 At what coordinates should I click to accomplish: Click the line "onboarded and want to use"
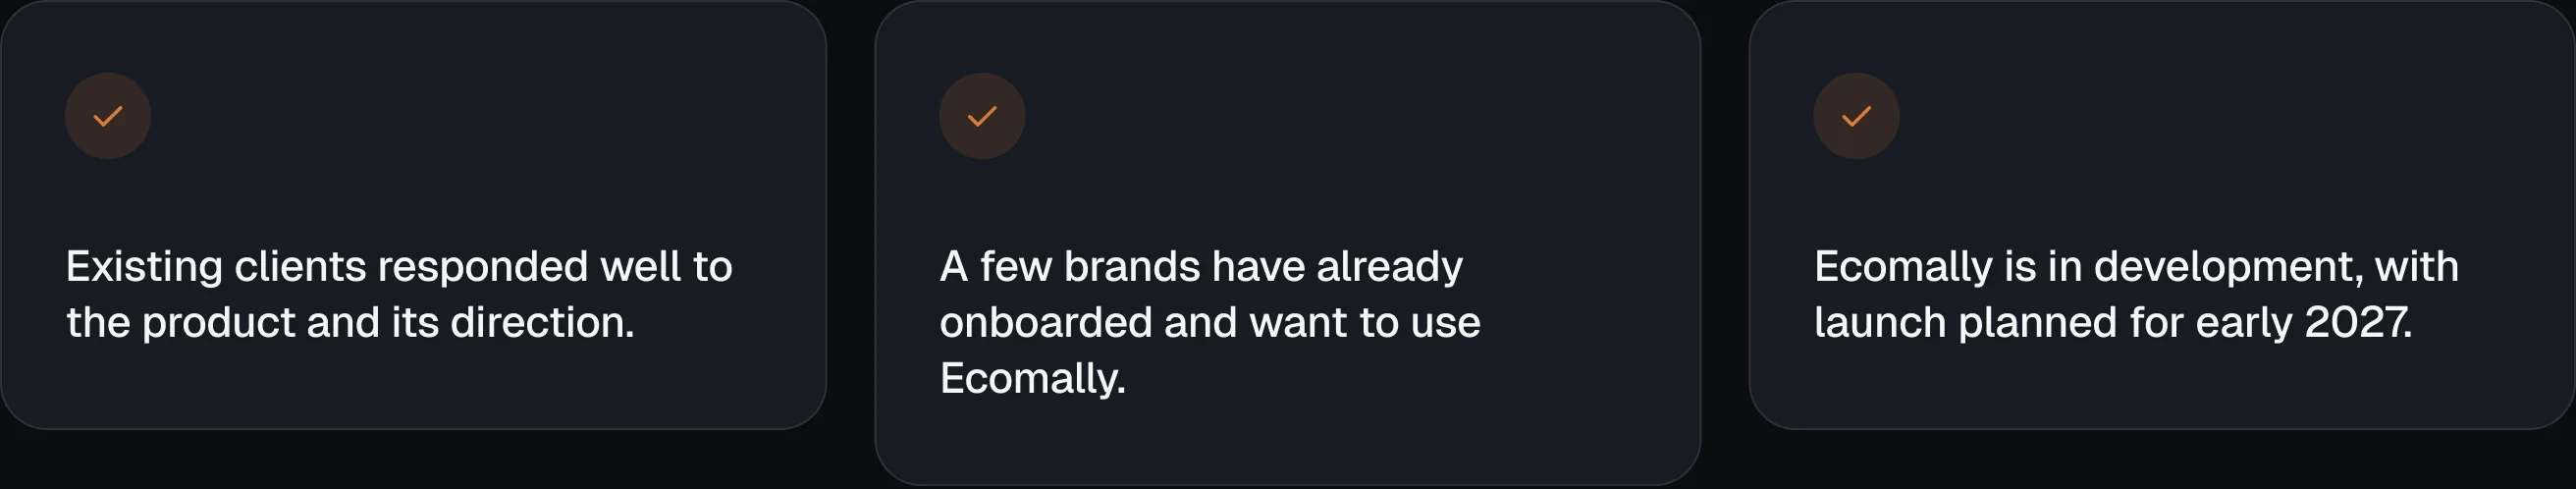[1210, 323]
